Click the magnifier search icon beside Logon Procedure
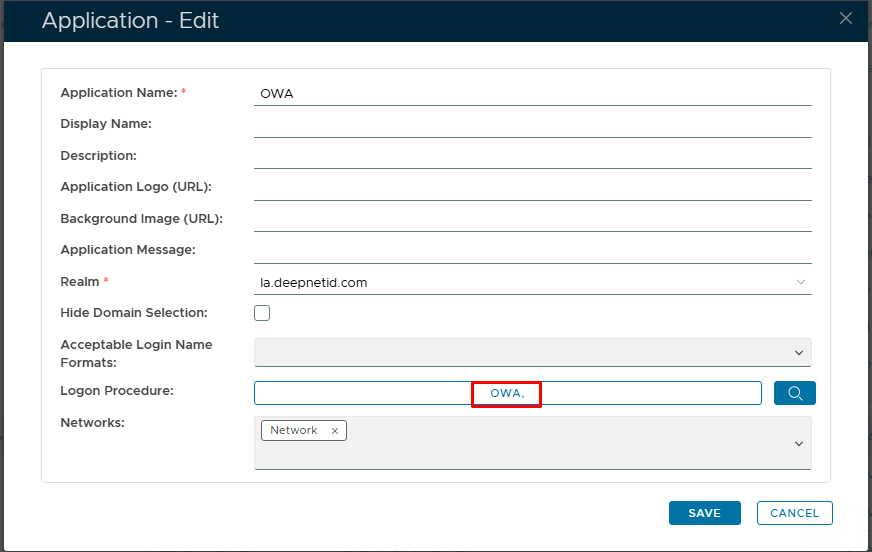Viewport: 872px width, 552px height. click(795, 393)
